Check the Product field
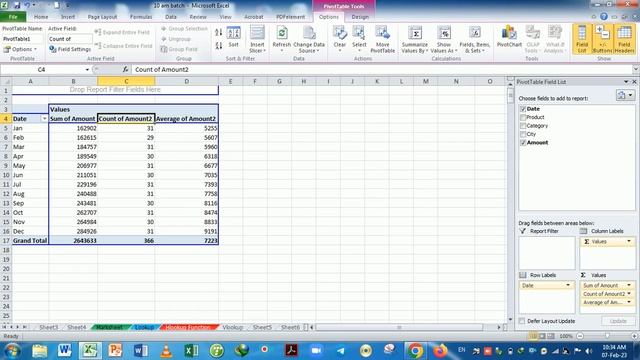640x360 pixels. (523, 117)
